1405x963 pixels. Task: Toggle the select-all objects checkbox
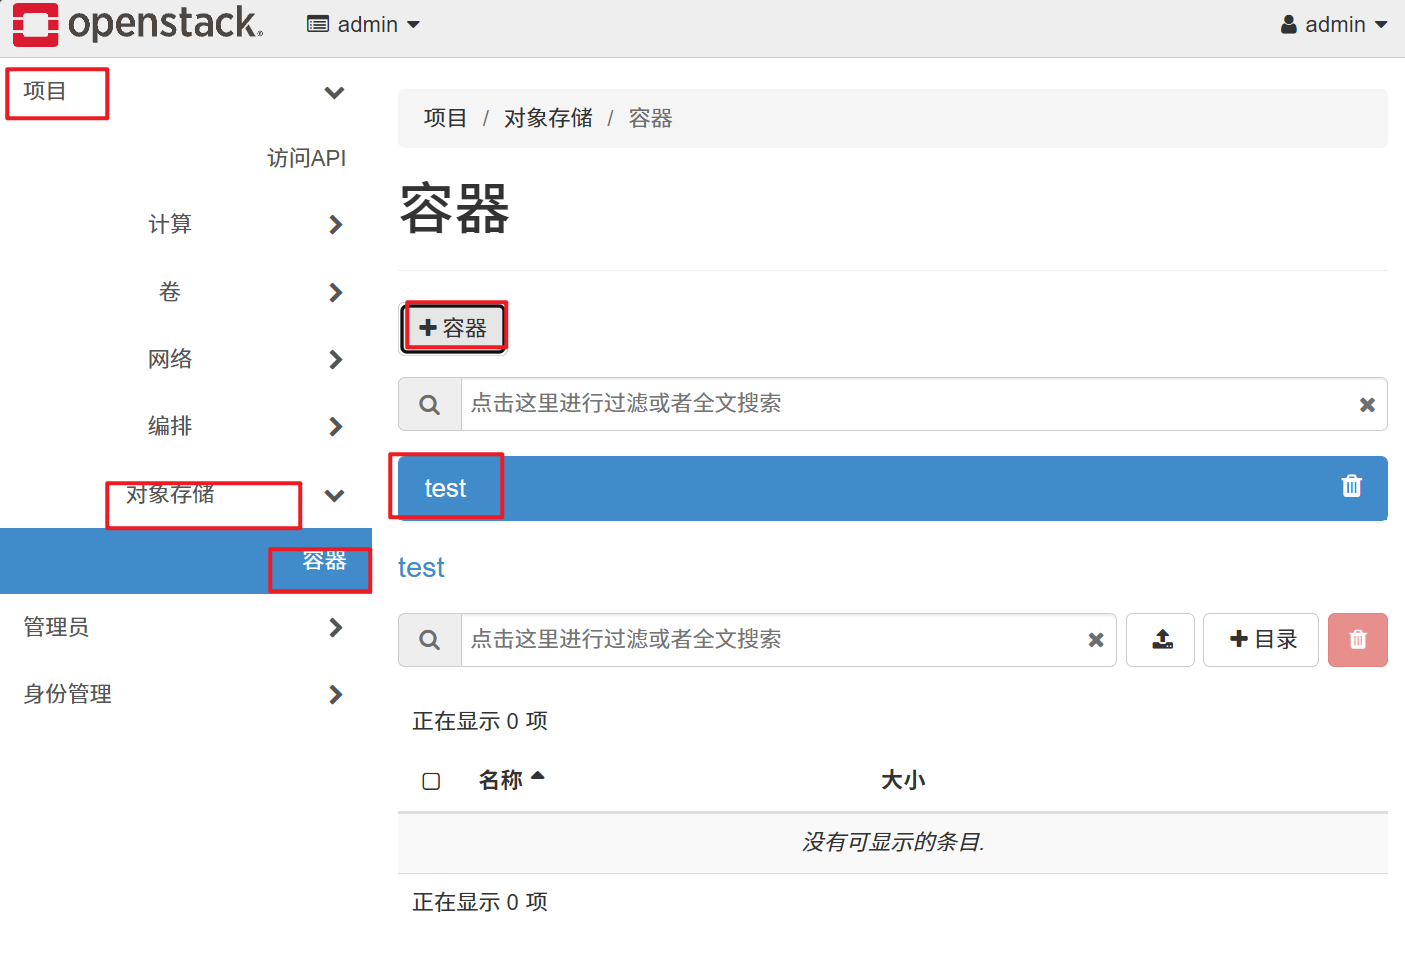pyautogui.click(x=431, y=781)
